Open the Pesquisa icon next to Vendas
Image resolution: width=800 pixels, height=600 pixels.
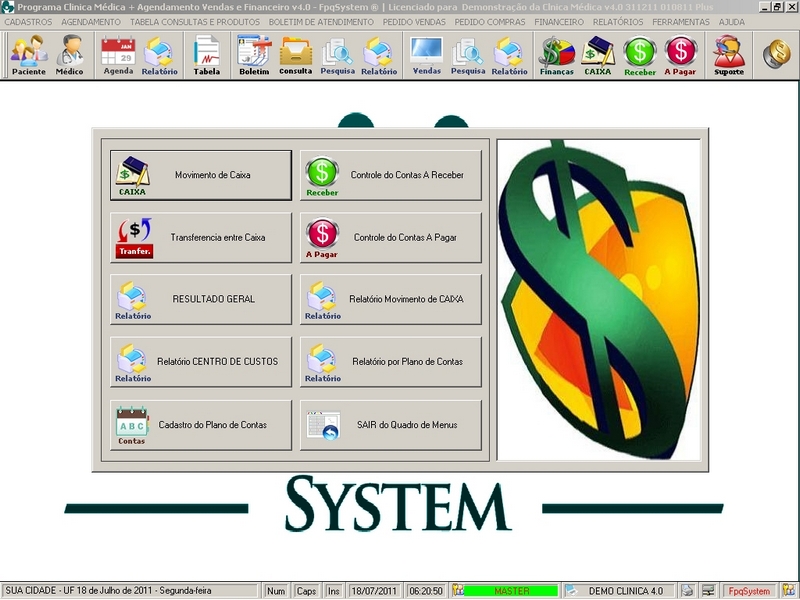click(468, 55)
